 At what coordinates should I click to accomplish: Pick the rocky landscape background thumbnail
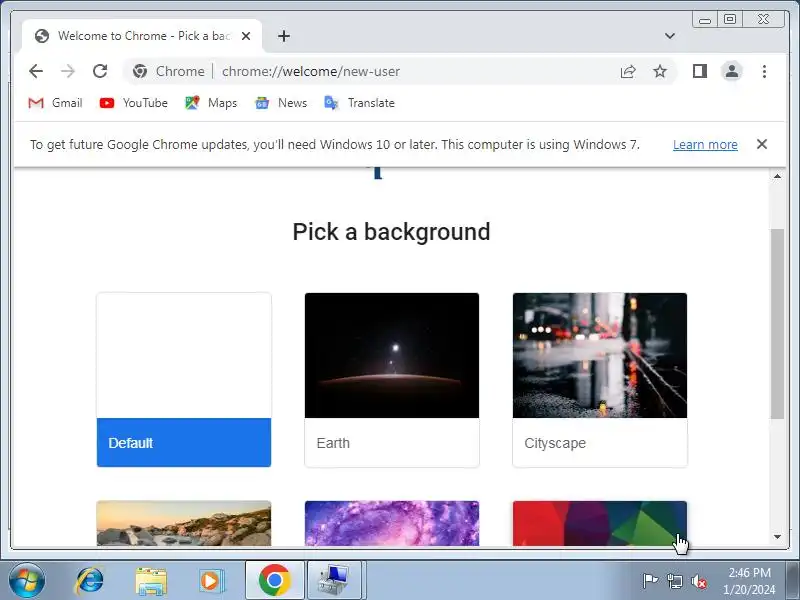[184, 523]
